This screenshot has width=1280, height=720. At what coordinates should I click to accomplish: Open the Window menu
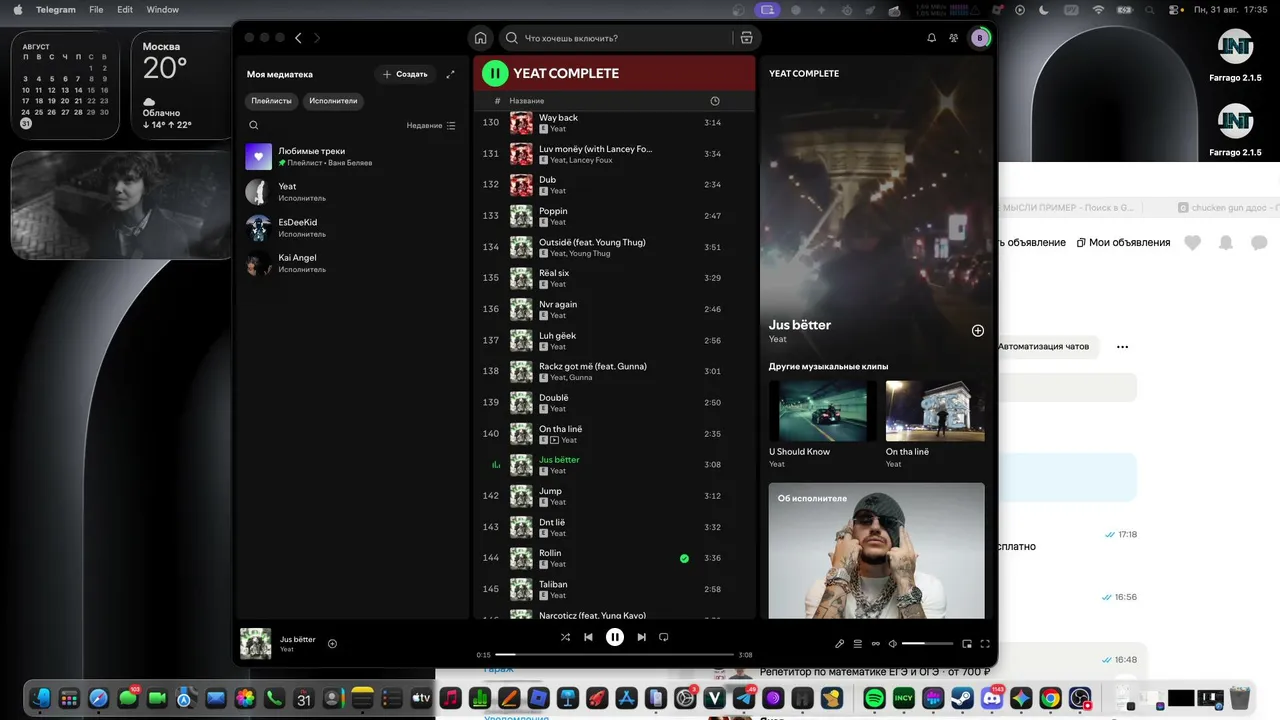coord(163,10)
